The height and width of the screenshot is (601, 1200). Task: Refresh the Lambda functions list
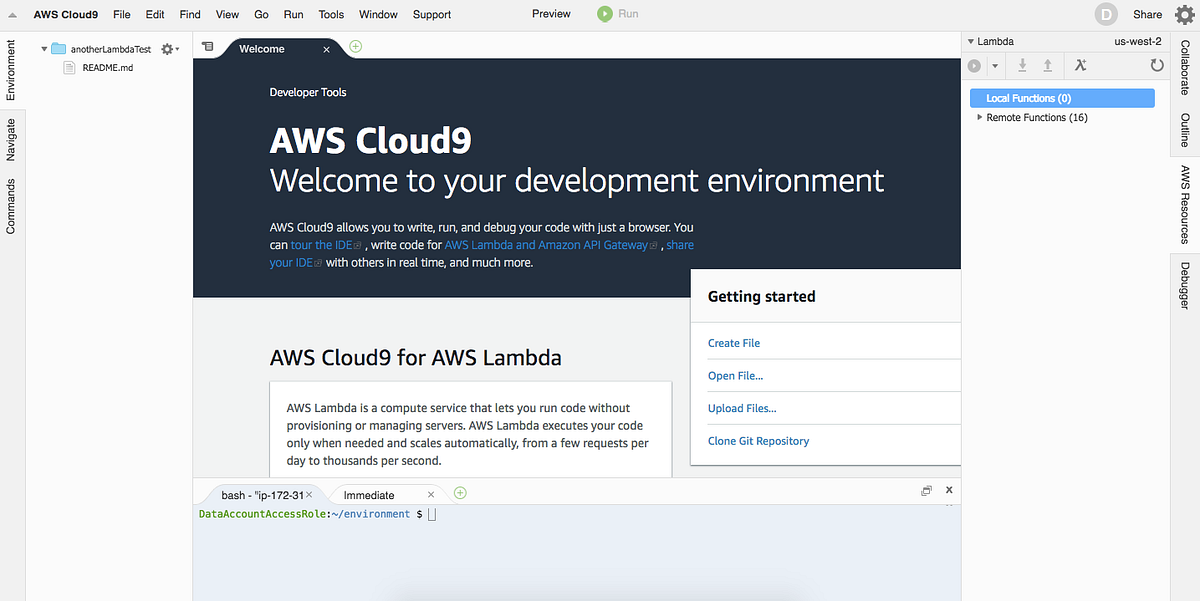(x=1157, y=65)
